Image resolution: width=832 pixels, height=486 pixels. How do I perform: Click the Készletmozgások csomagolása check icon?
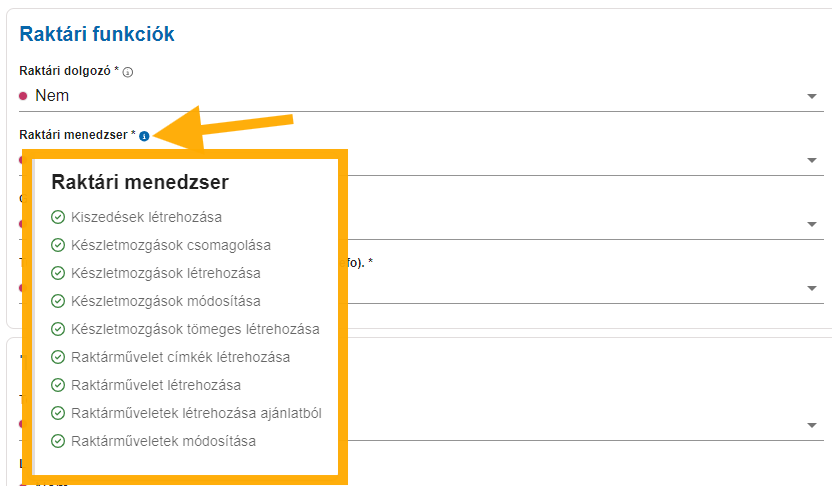(58, 245)
